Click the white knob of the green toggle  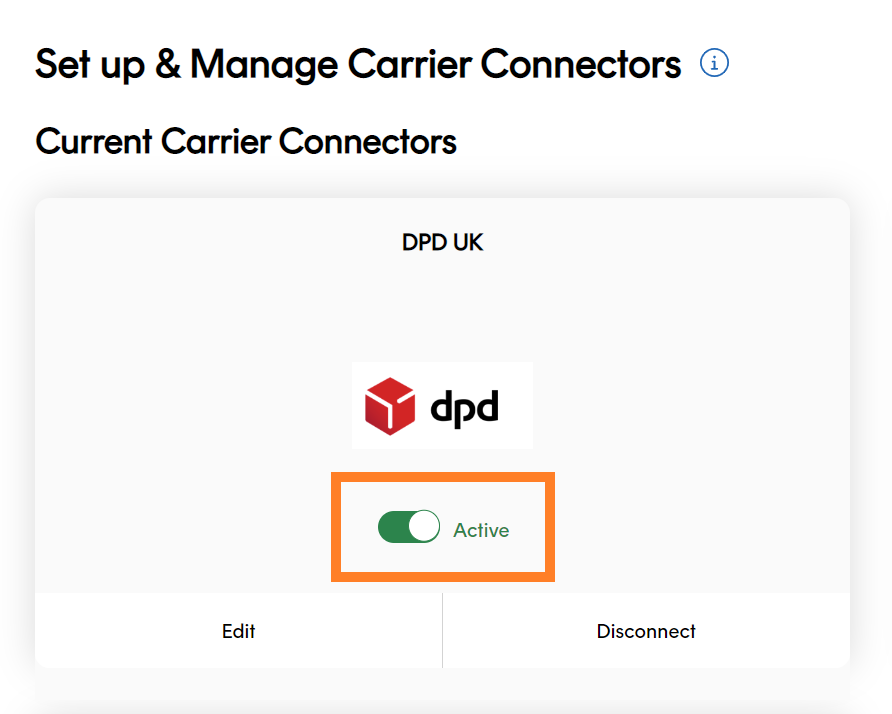tap(424, 526)
